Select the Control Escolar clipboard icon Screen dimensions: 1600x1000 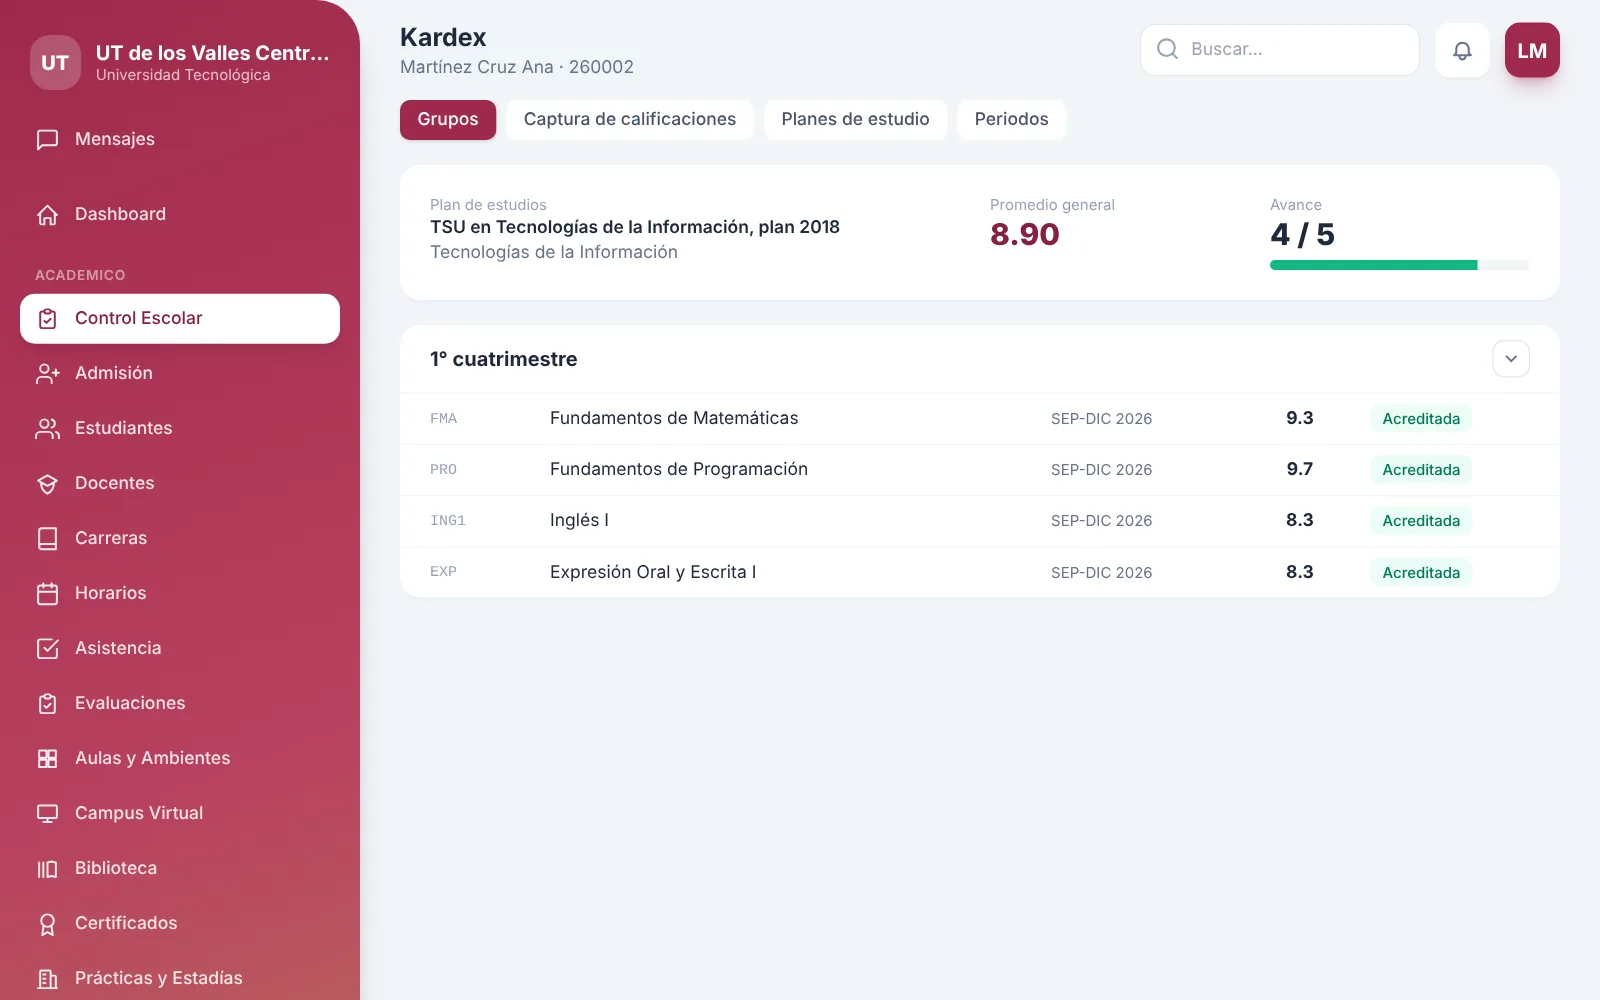pyautogui.click(x=47, y=318)
